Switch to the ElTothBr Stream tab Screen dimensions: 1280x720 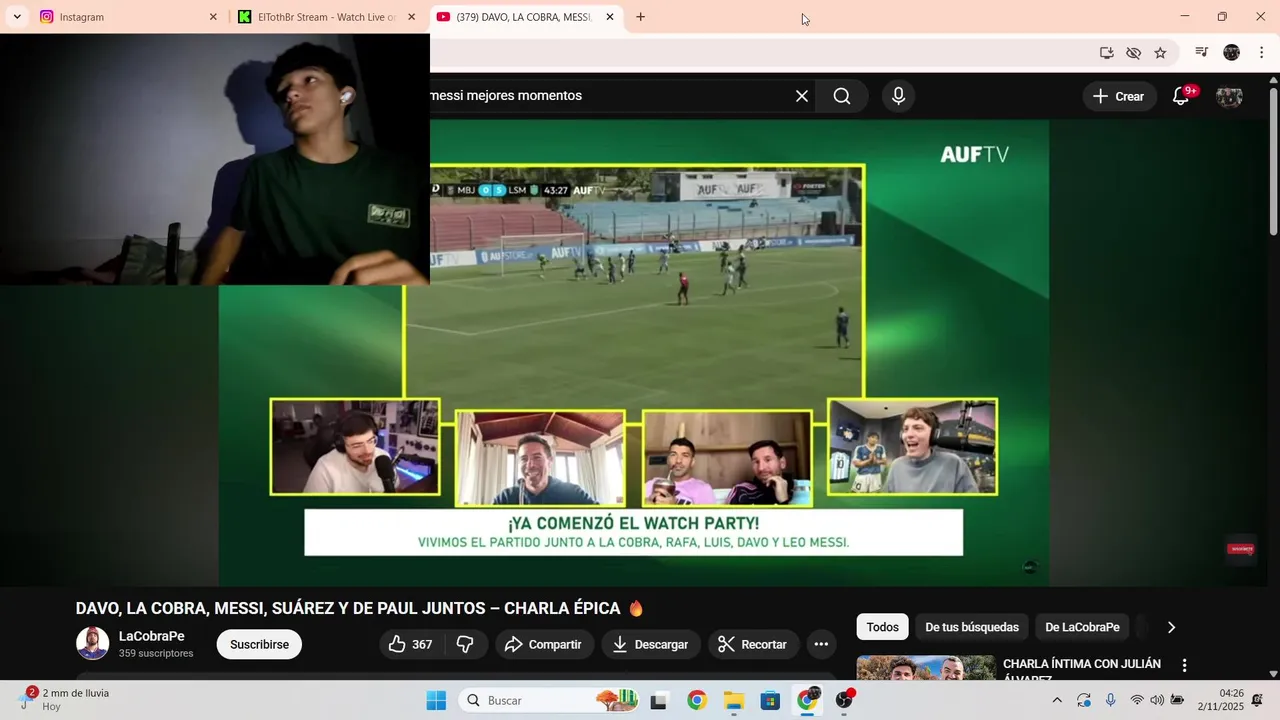(x=326, y=17)
